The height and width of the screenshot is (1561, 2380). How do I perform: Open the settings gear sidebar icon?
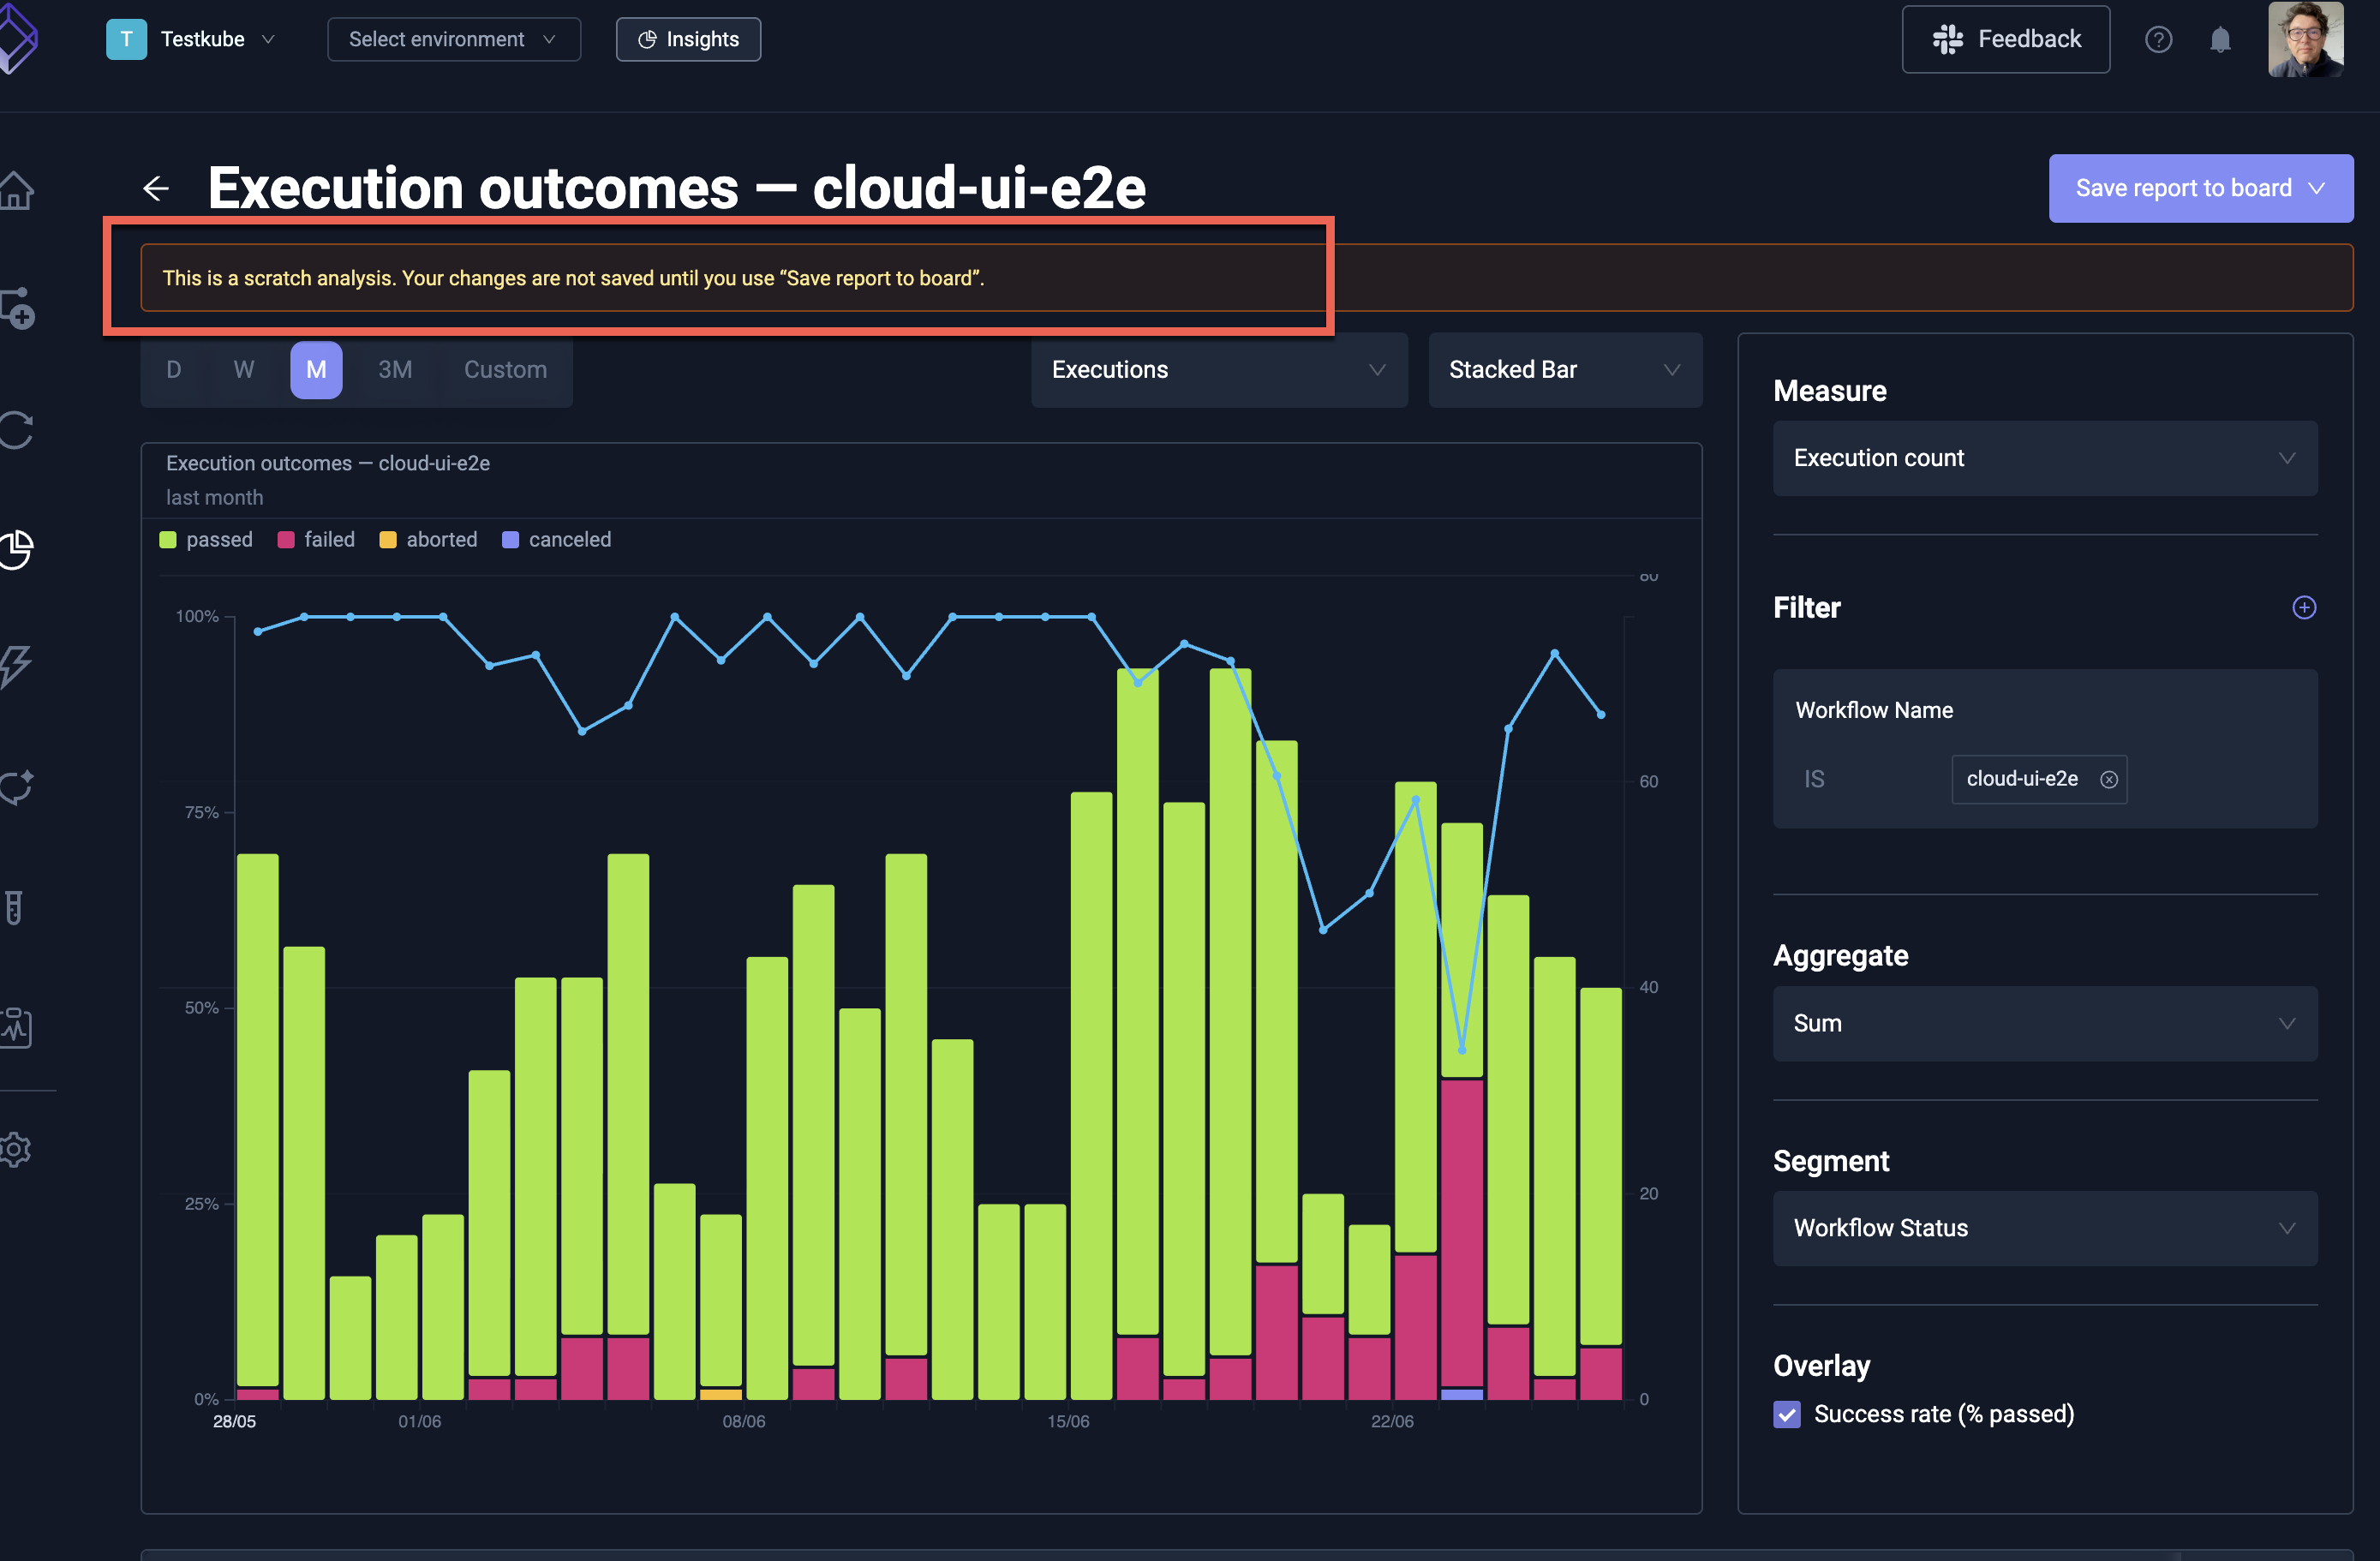click(16, 1150)
